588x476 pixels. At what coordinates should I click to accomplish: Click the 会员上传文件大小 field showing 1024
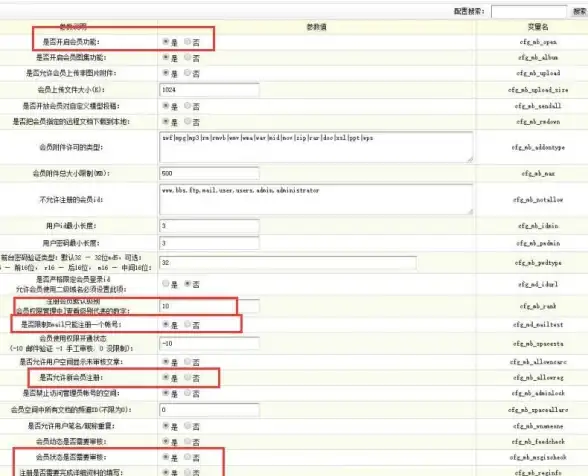click(209, 90)
